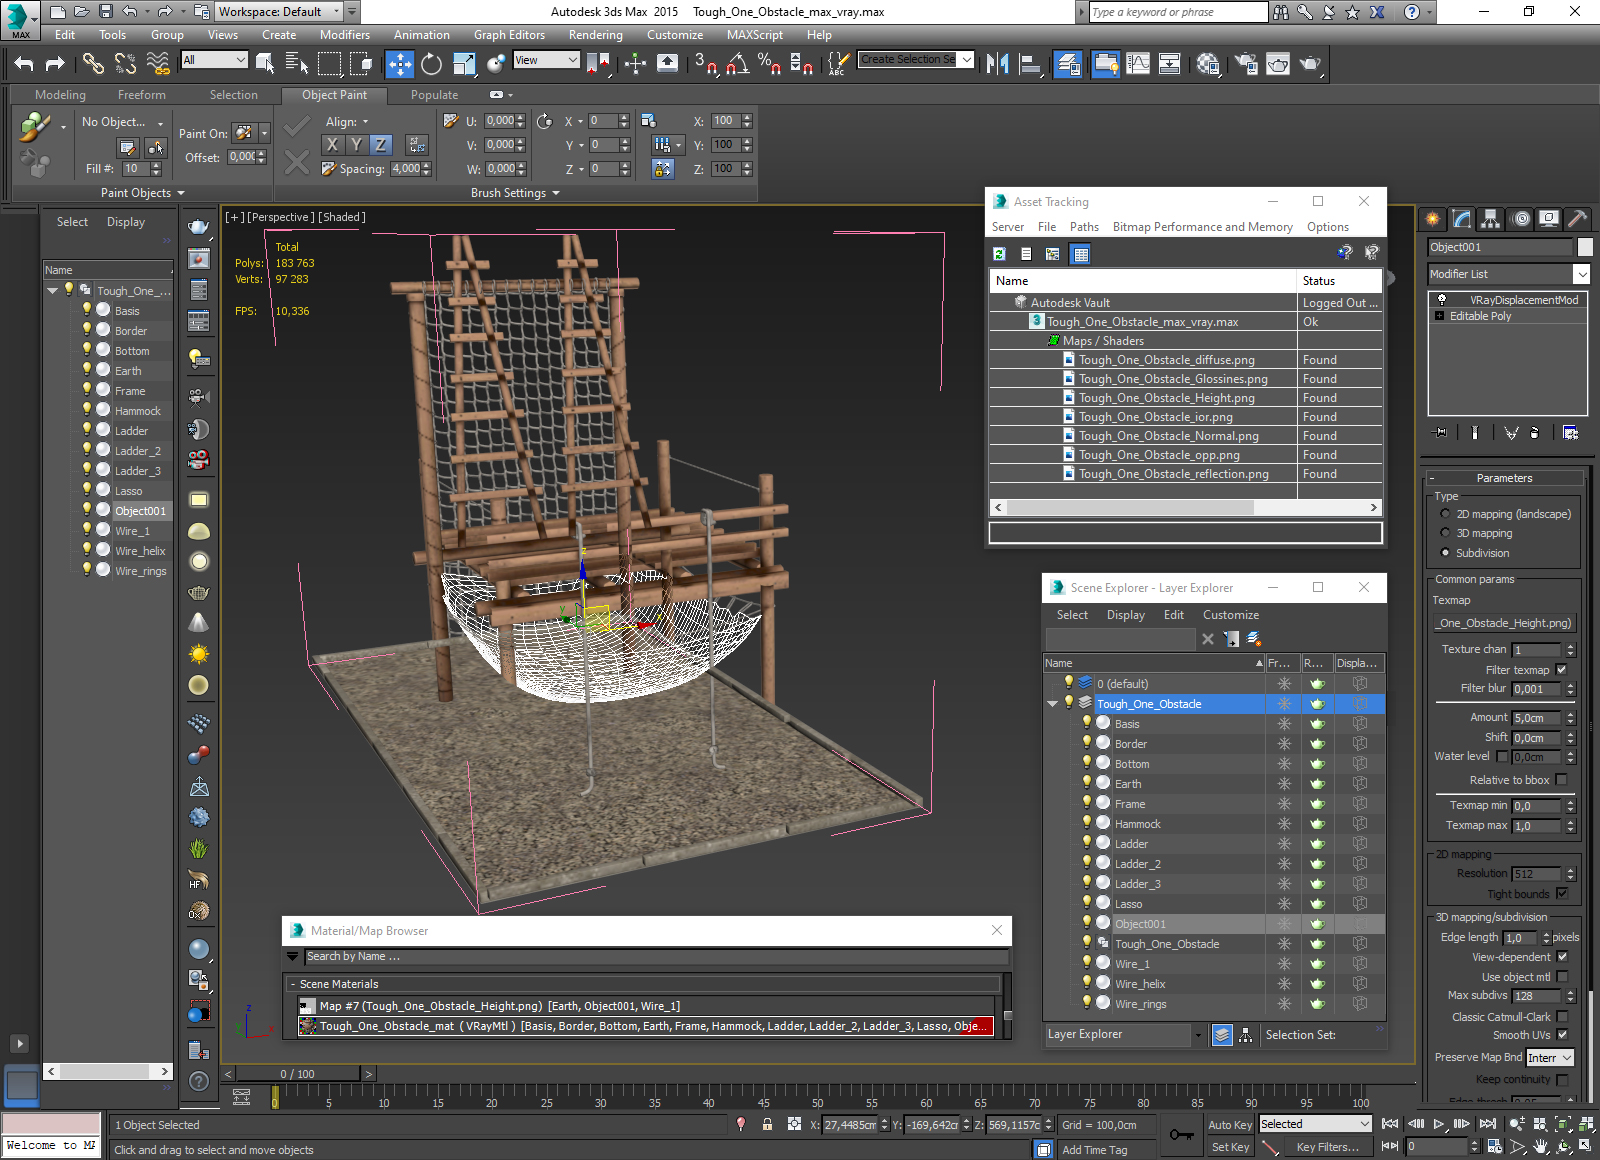Open the Modifiers menu
The image size is (1600, 1160).
click(345, 35)
